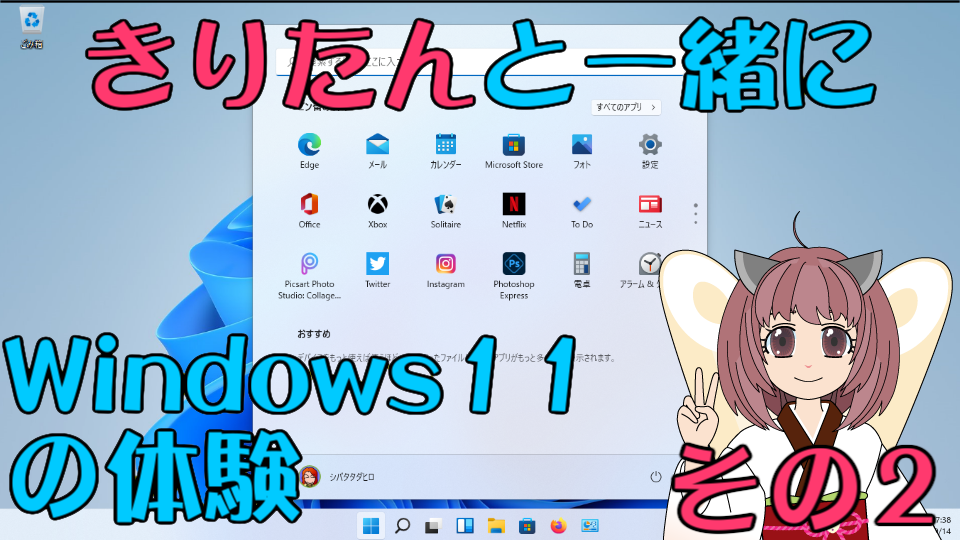Open the Netflix app
The height and width of the screenshot is (540, 960).
click(514, 211)
